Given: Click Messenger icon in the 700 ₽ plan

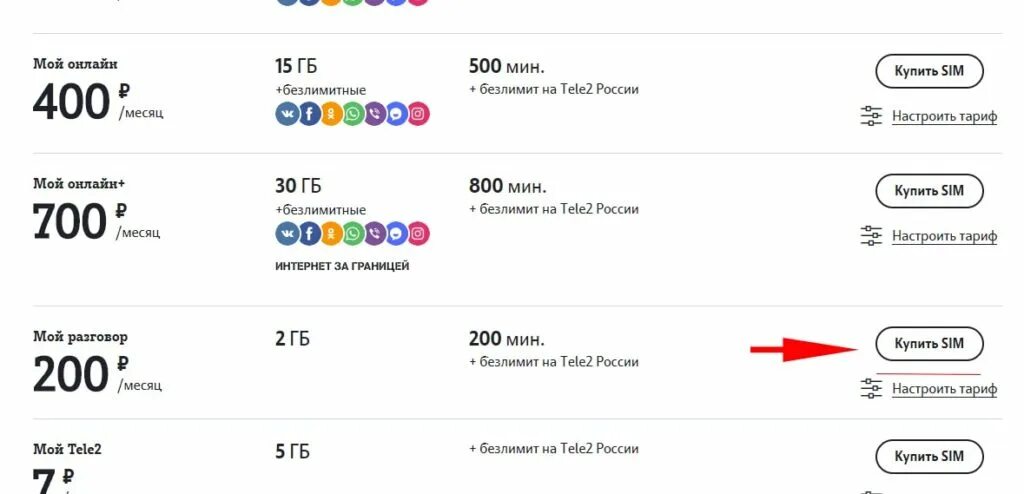Looking at the screenshot, I should point(397,234).
